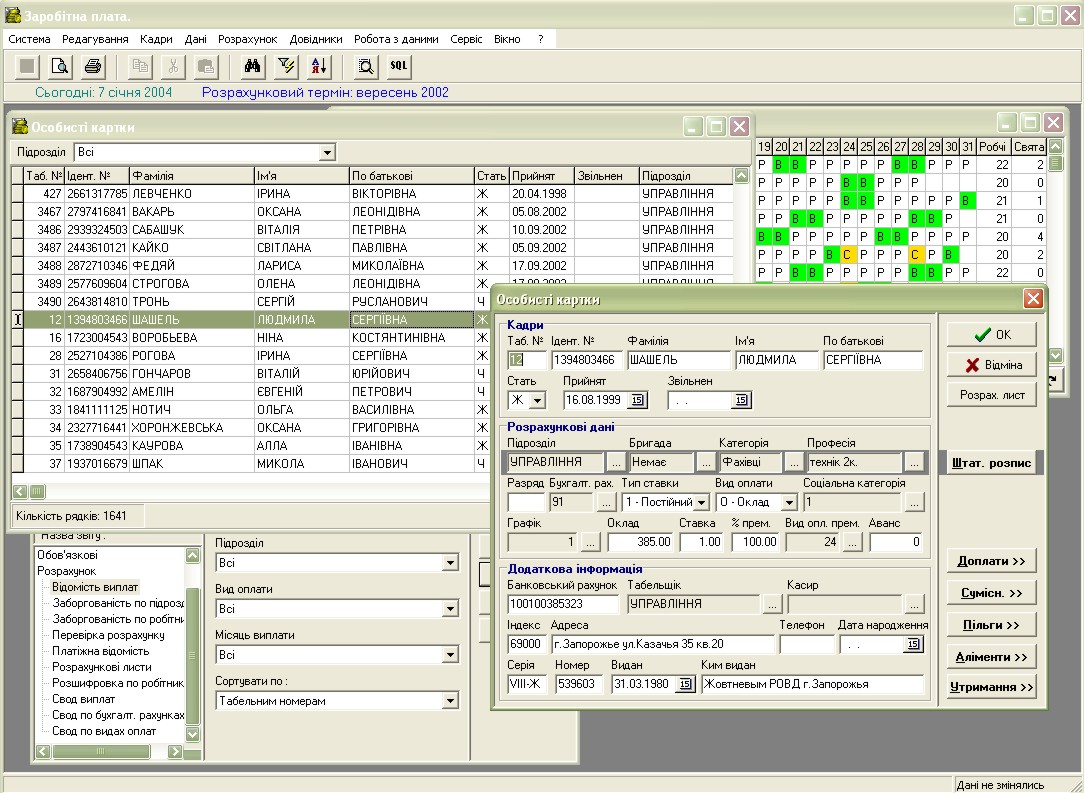Open the Розрахунок menu
The width and height of the screenshot is (1084, 793).
pyautogui.click(x=247, y=39)
